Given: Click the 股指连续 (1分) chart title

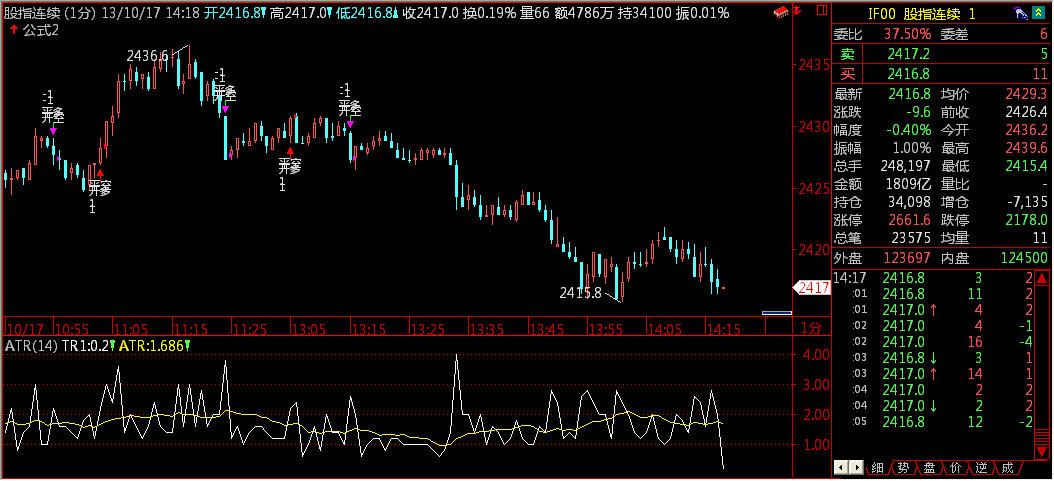Looking at the screenshot, I should (x=52, y=13).
